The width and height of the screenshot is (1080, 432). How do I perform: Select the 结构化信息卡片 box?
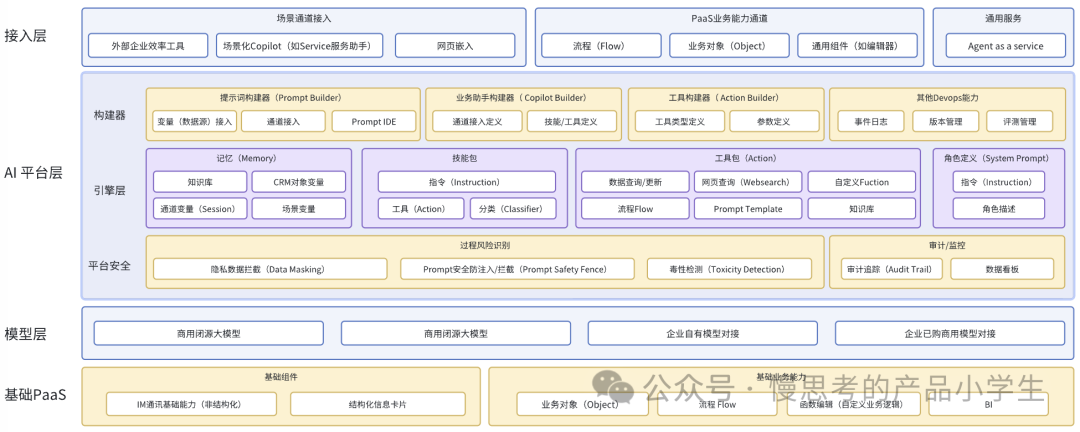pyautogui.click(x=376, y=404)
